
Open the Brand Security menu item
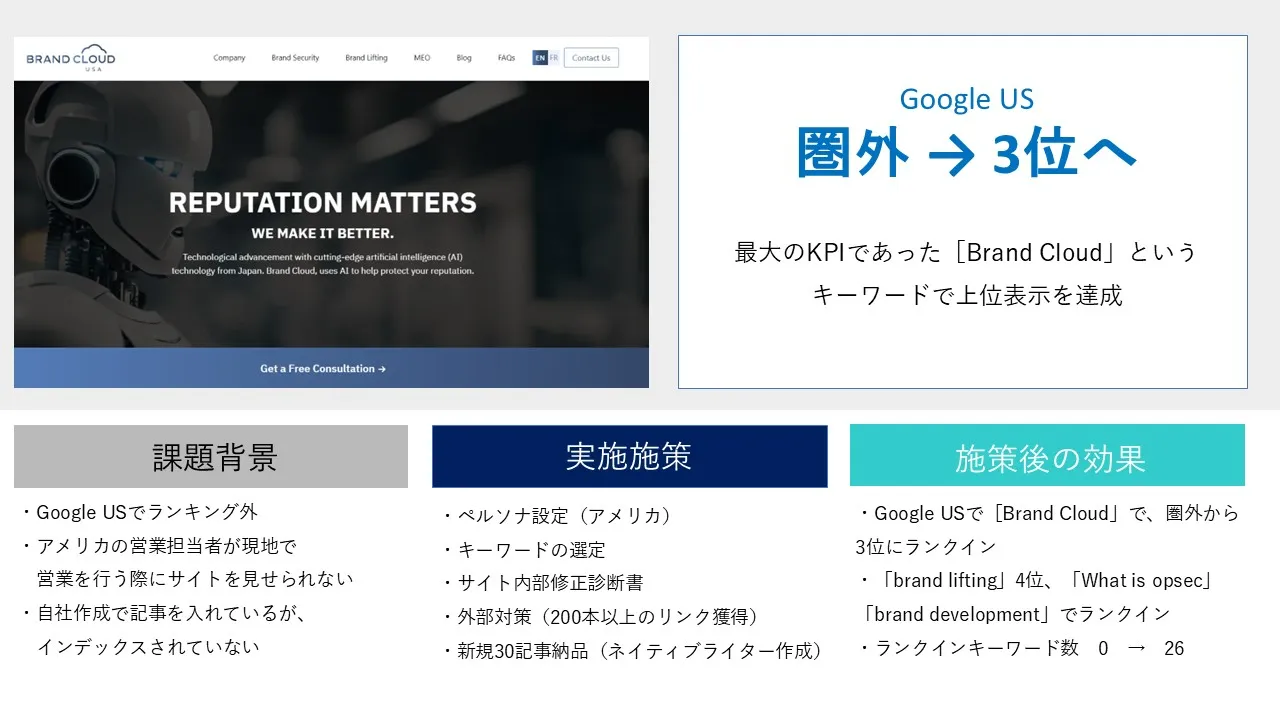coord(295,58)
